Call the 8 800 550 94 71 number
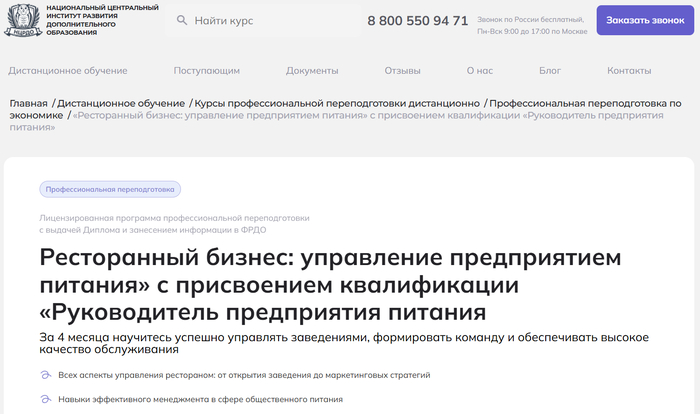Screen dimensions: 700x414 point(417,20)
